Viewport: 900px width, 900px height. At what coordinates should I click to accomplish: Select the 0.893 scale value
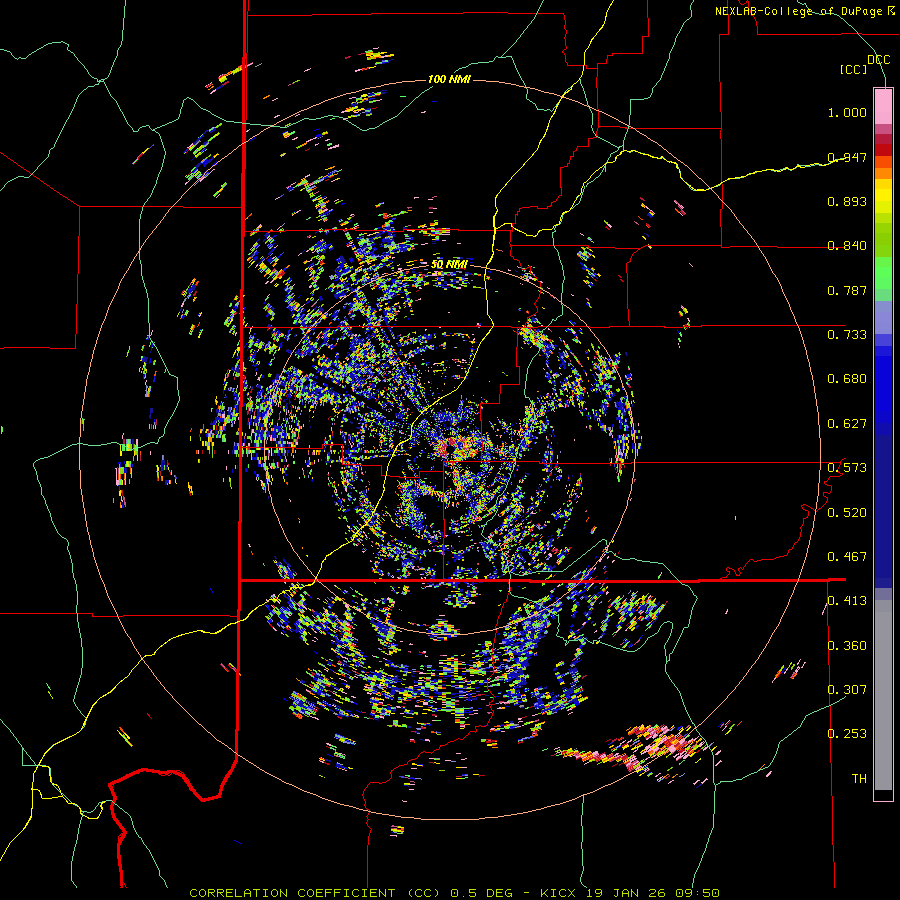tap(847, 201)
